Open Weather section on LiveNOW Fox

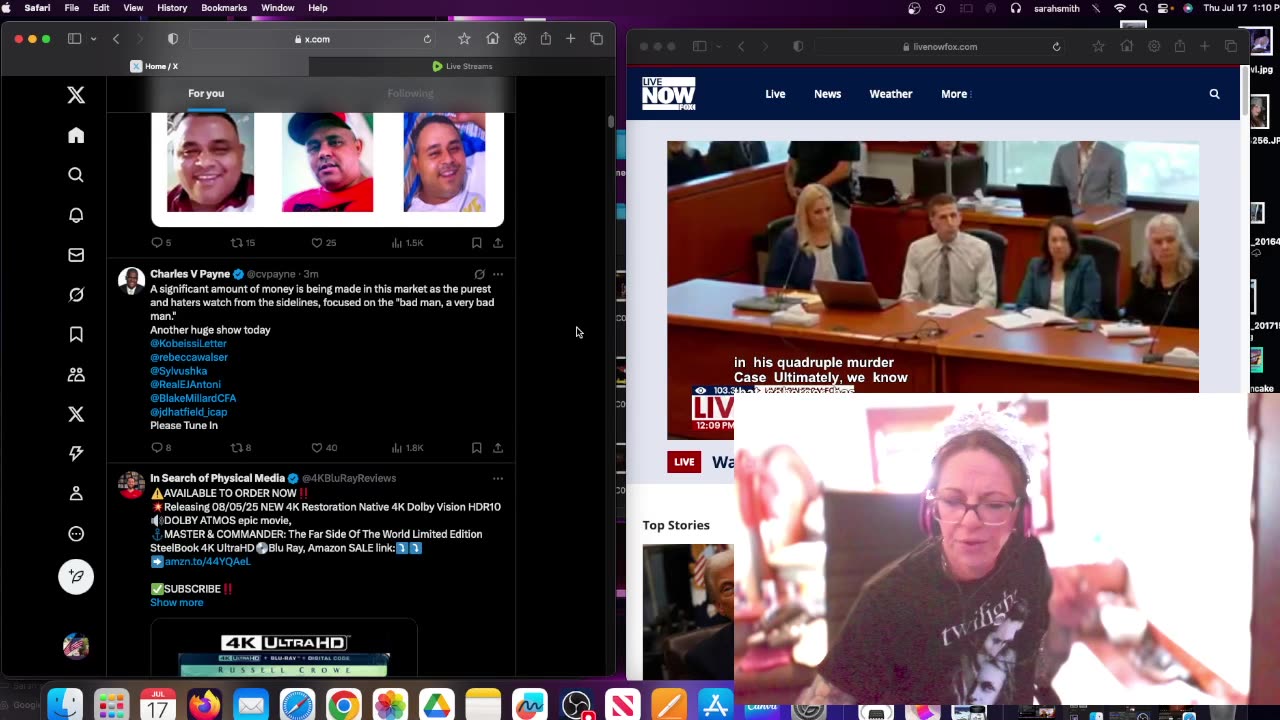[890, 94]
